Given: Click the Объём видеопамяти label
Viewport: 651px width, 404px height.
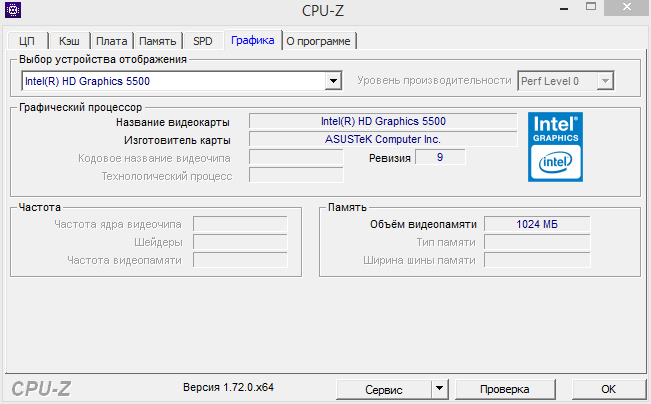Looking at the screenshot, I should (423, 224).
